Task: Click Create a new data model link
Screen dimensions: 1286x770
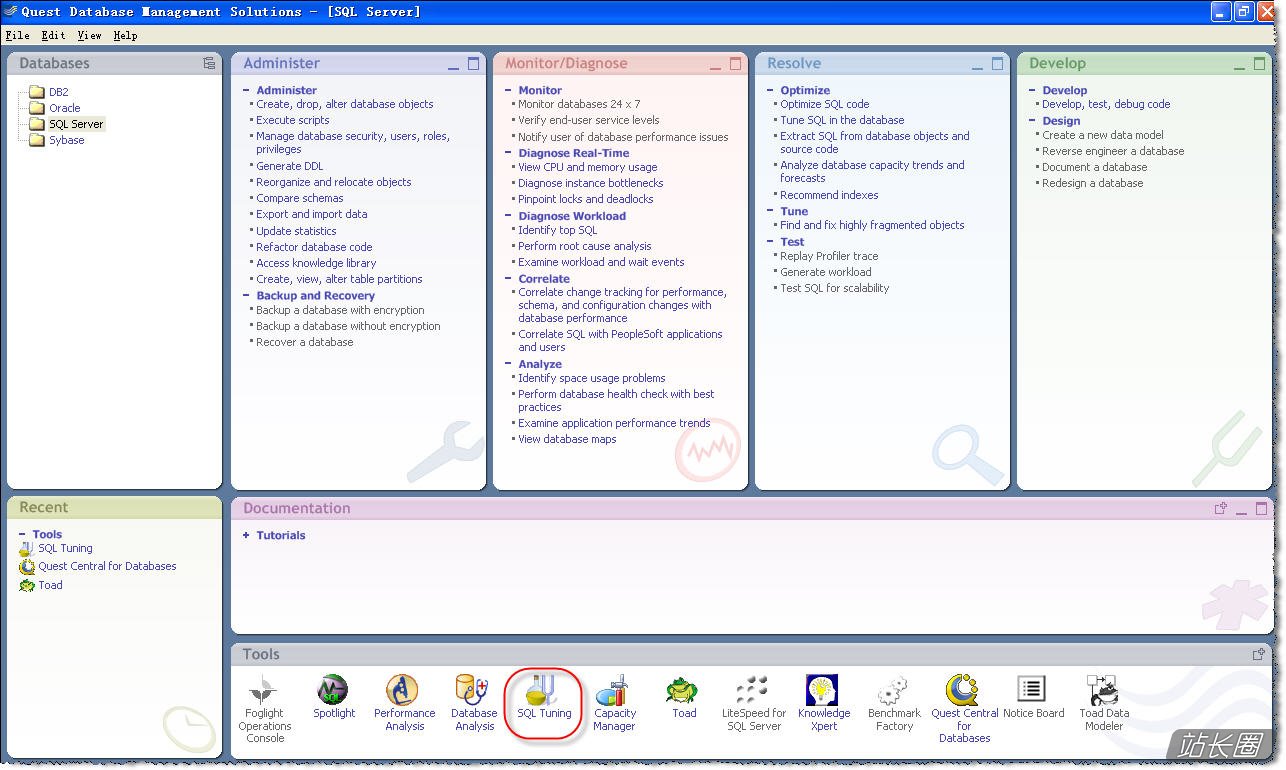Action: point(1102,135)
